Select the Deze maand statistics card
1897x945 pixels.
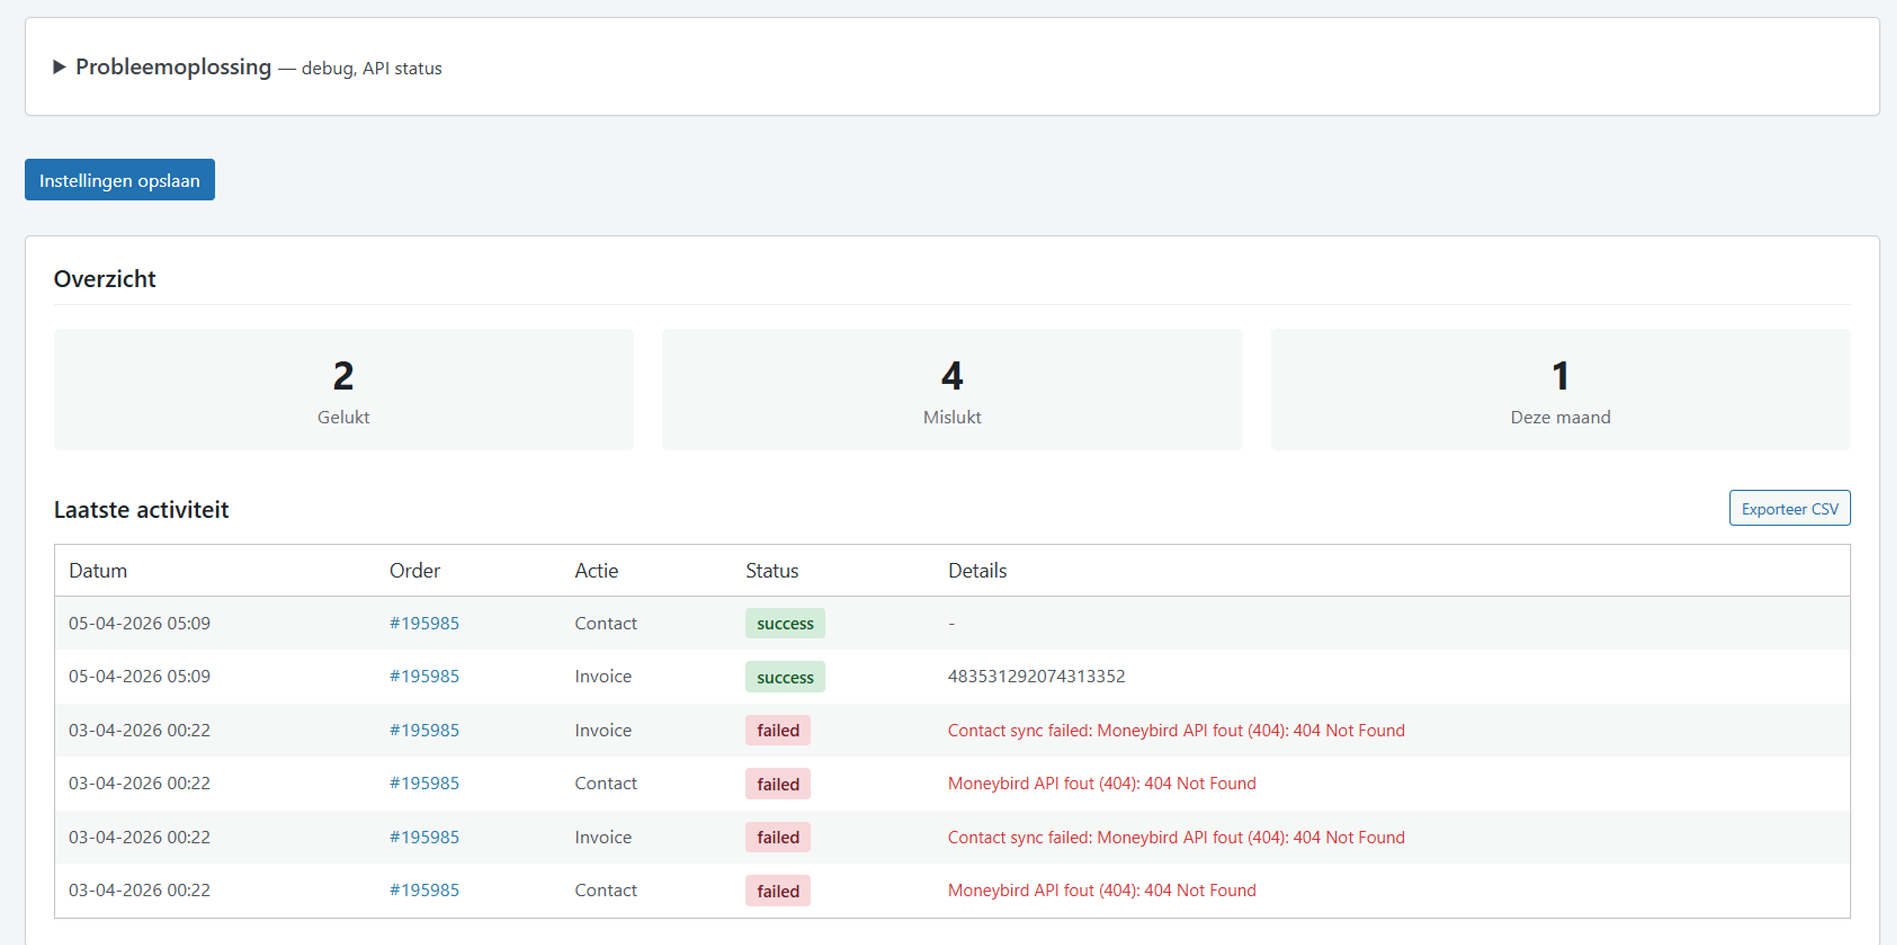point(1560,389)
